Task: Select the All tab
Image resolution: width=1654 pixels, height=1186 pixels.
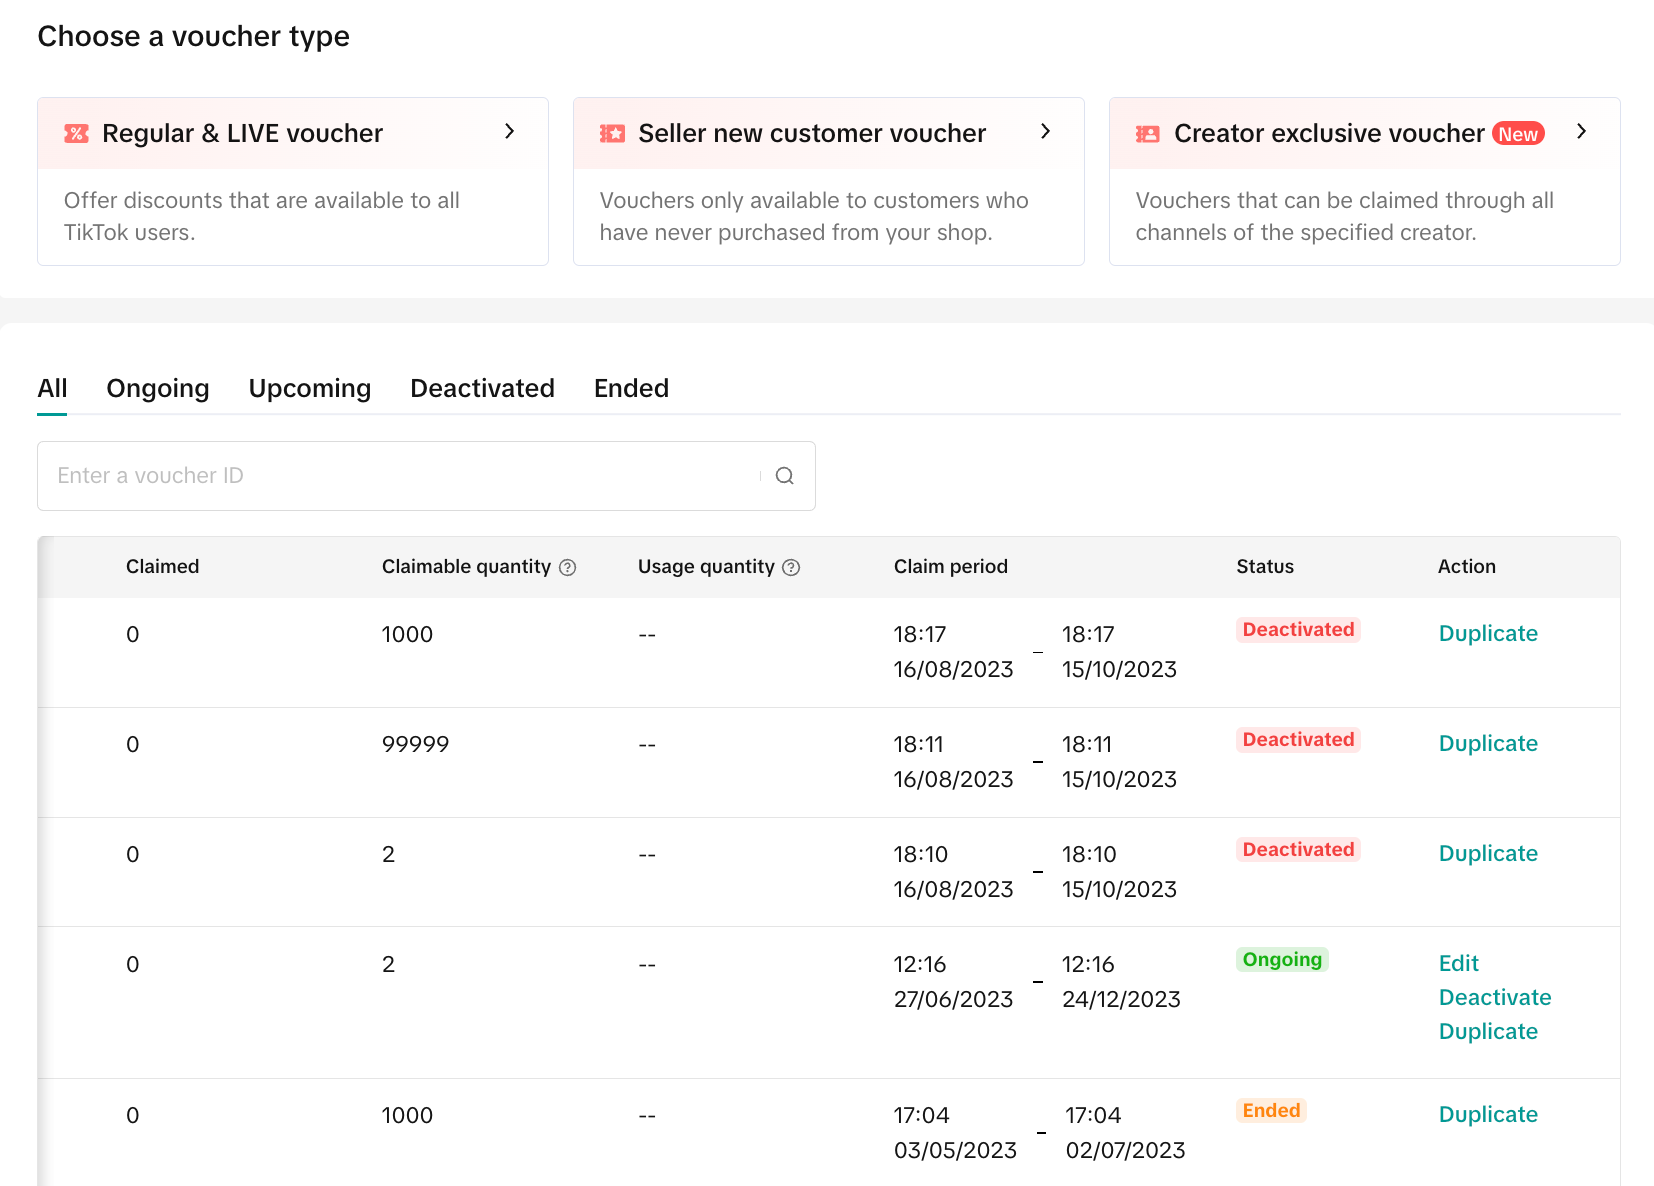Action: click(x=52, y=388)
